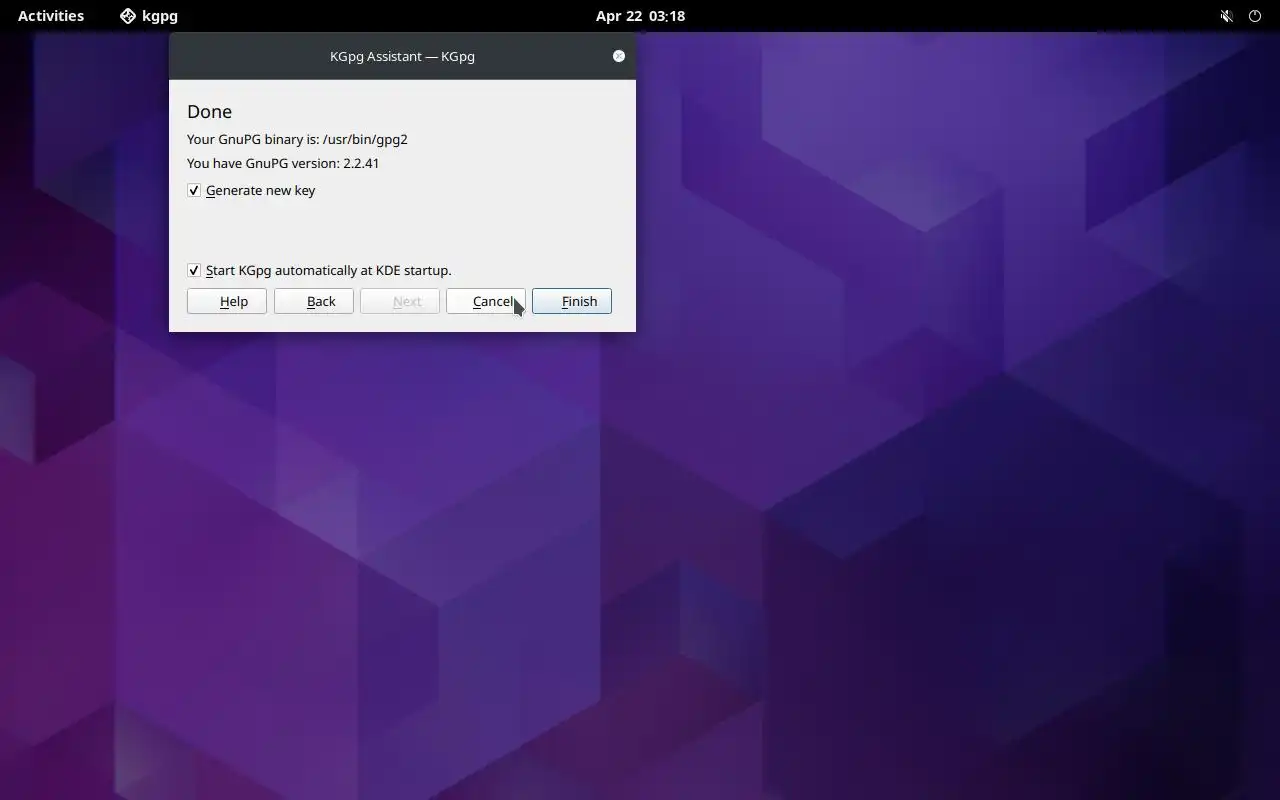Select the GnuPG binary path text
The height and width of the screenshot is (800, 1280).
click(297, 139)
